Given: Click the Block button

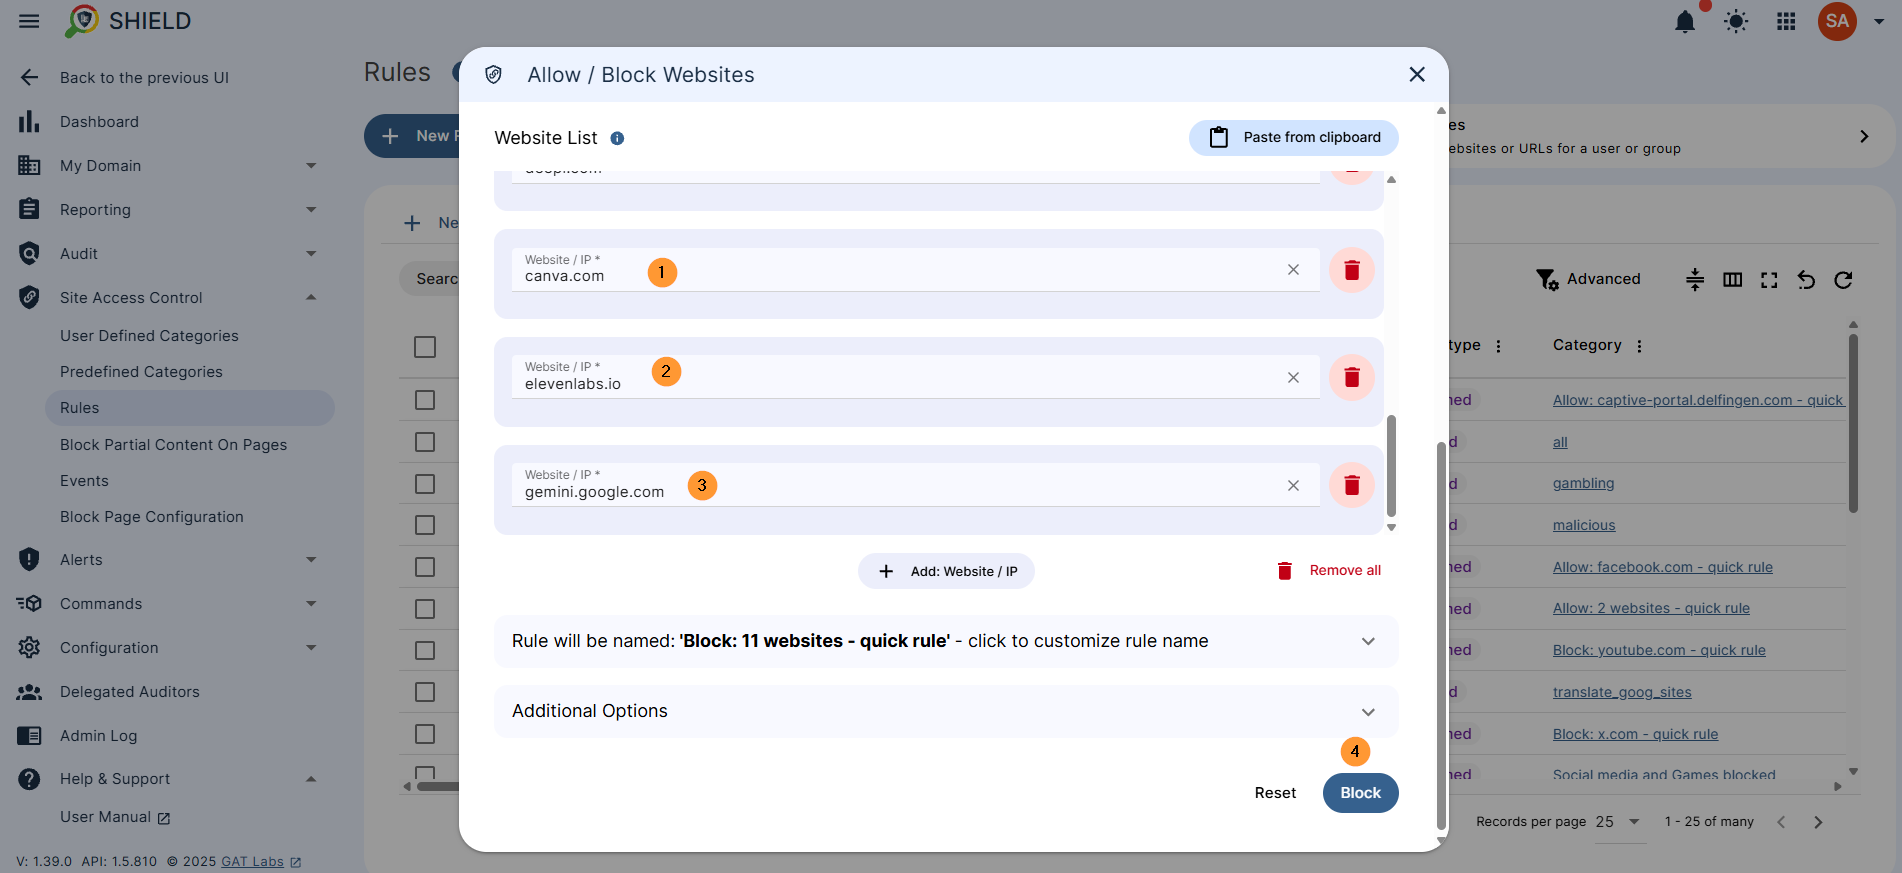Looking at the screenshot, I should (x=1361, y=793).
